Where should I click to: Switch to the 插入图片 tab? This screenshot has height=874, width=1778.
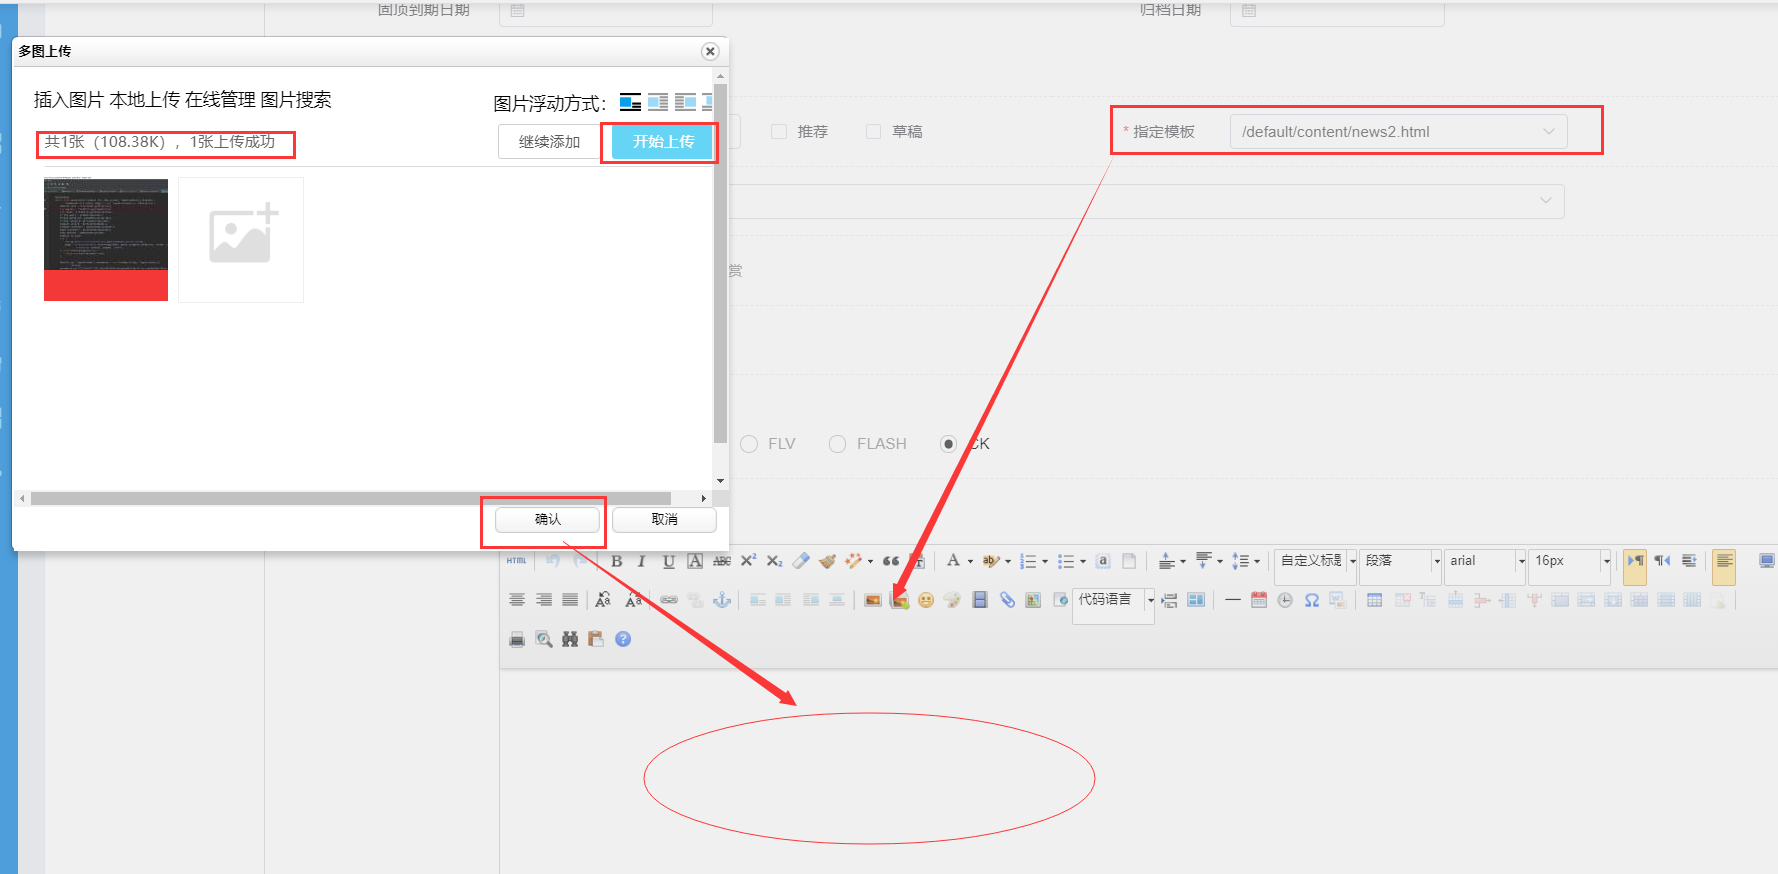[x=69, y=100]
